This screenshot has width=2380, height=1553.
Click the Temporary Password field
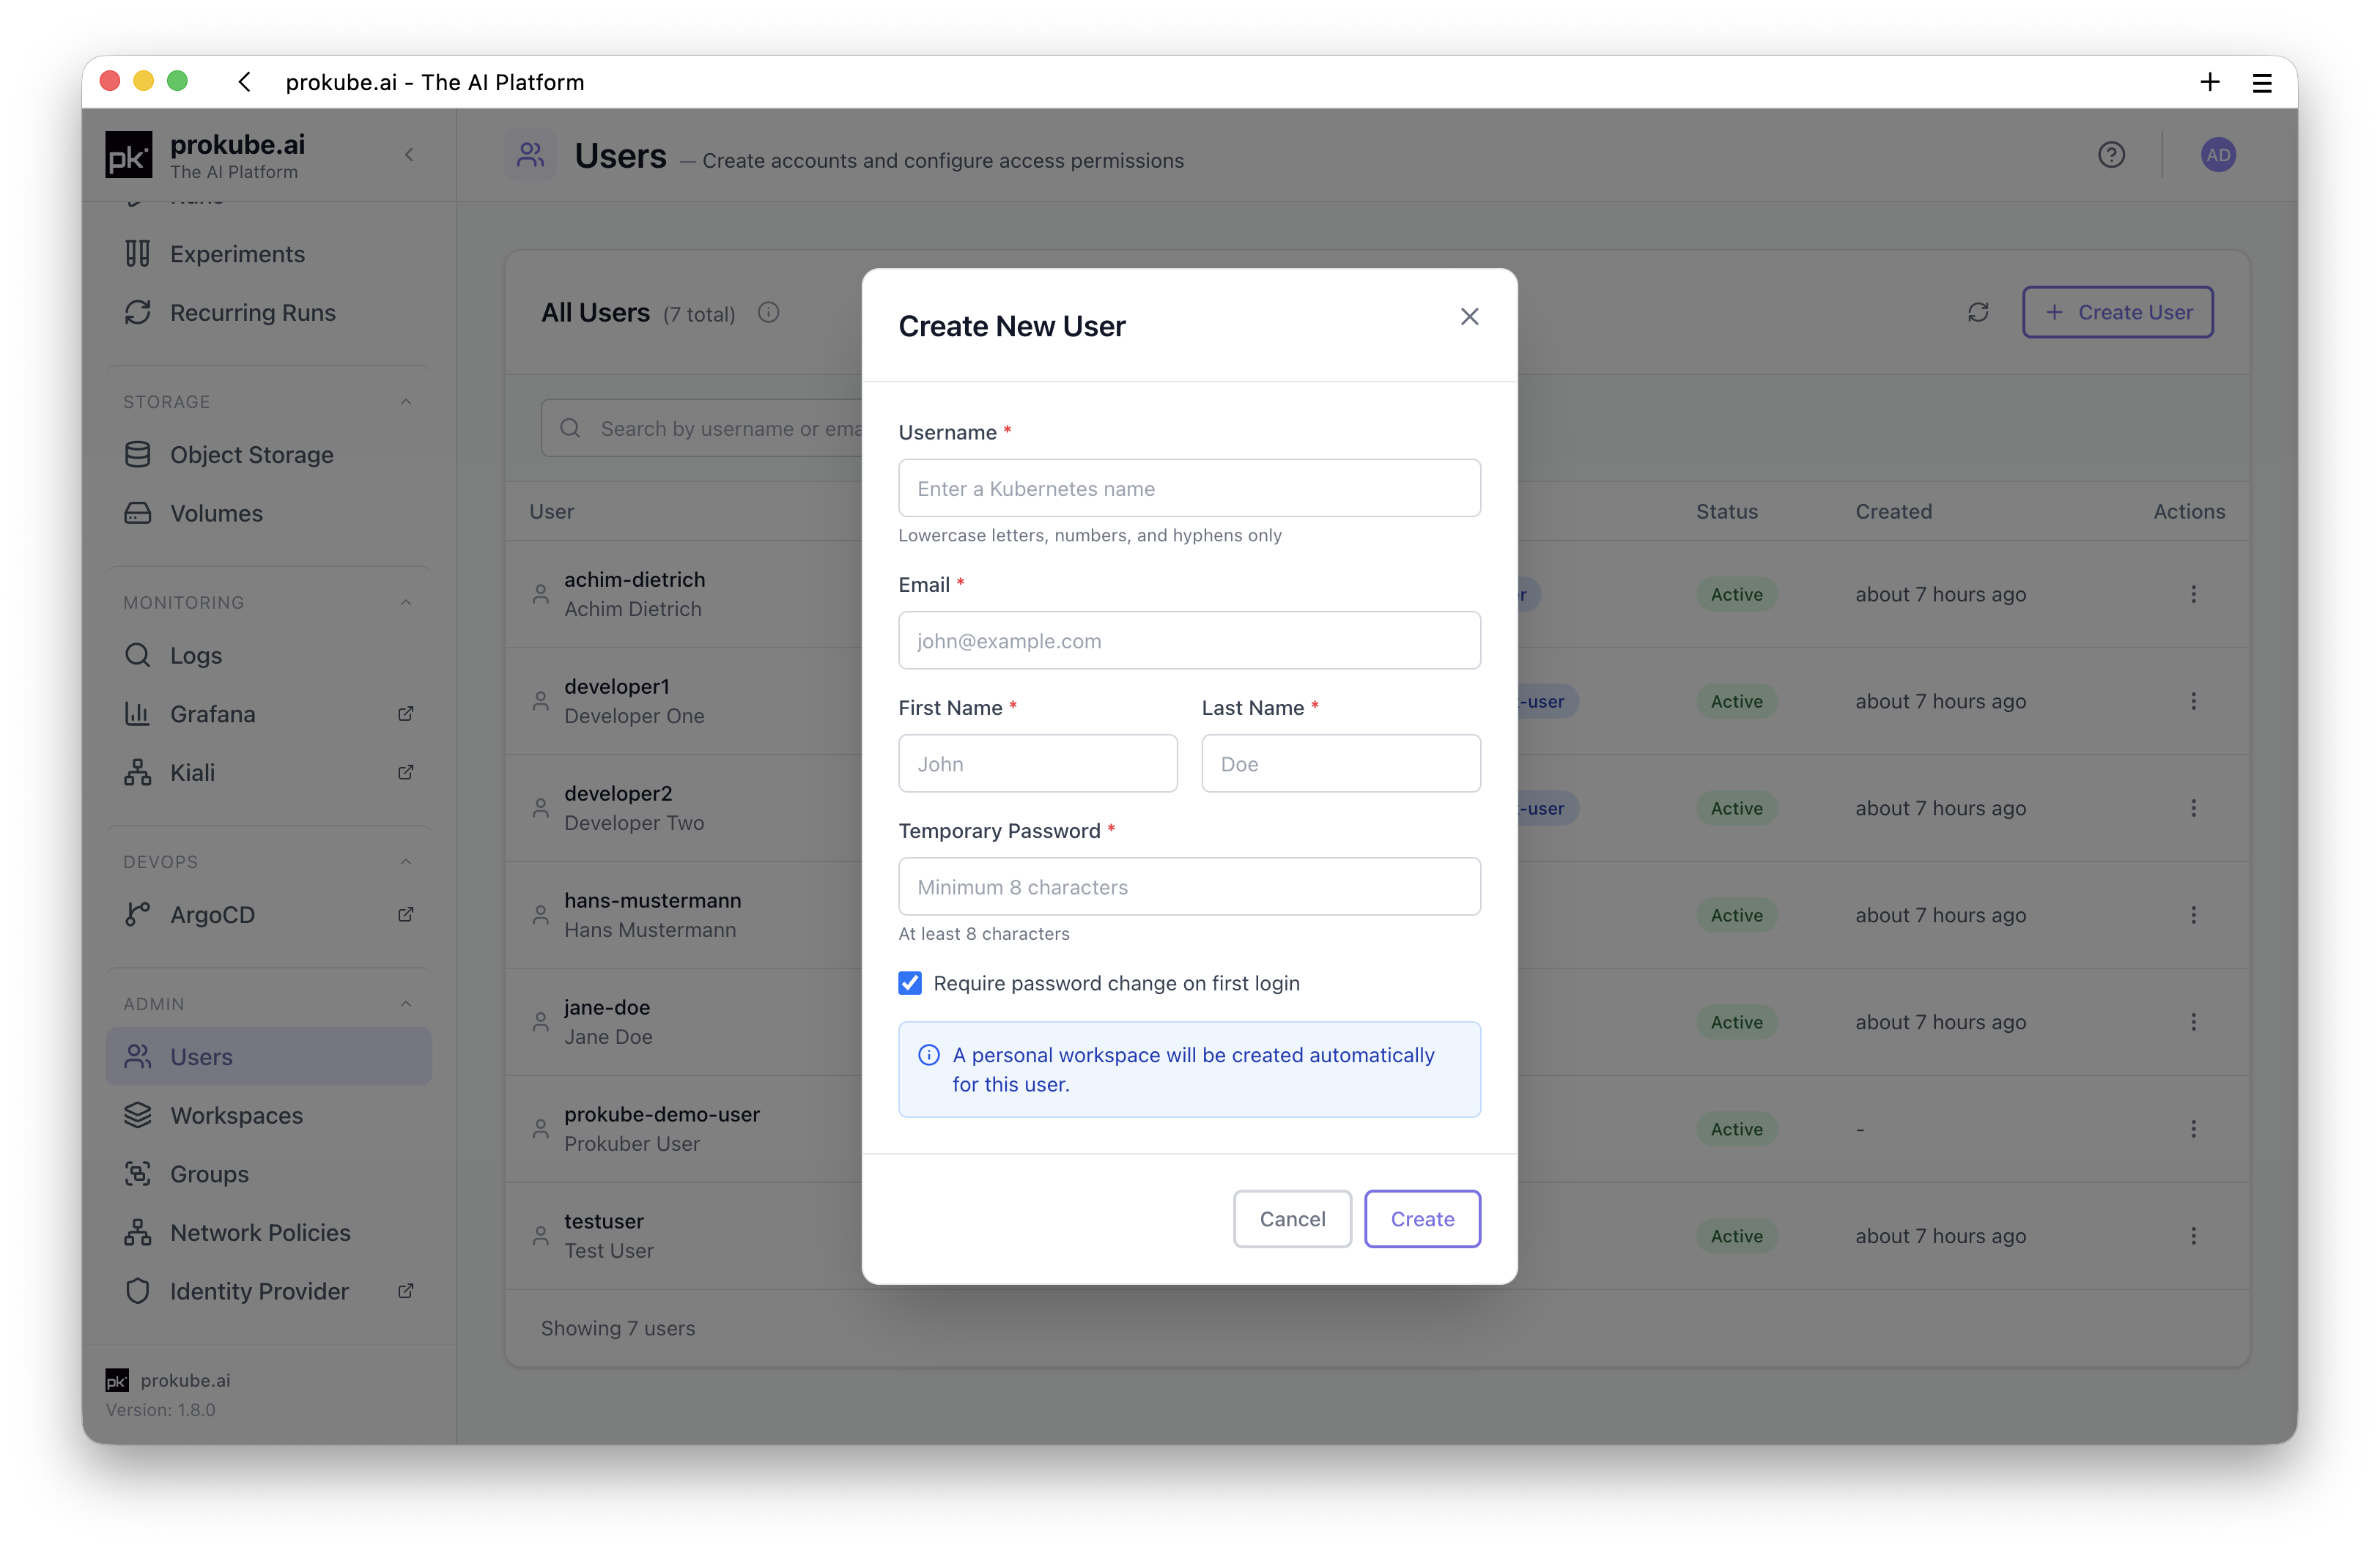click(x=1189, y=886)
